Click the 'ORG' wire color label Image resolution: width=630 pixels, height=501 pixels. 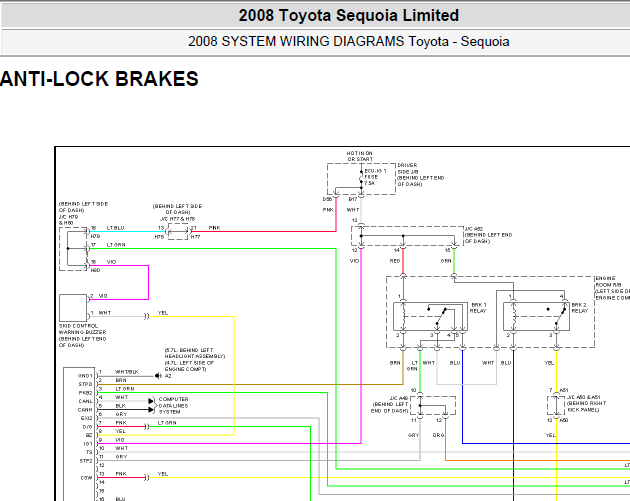[438, 435]
